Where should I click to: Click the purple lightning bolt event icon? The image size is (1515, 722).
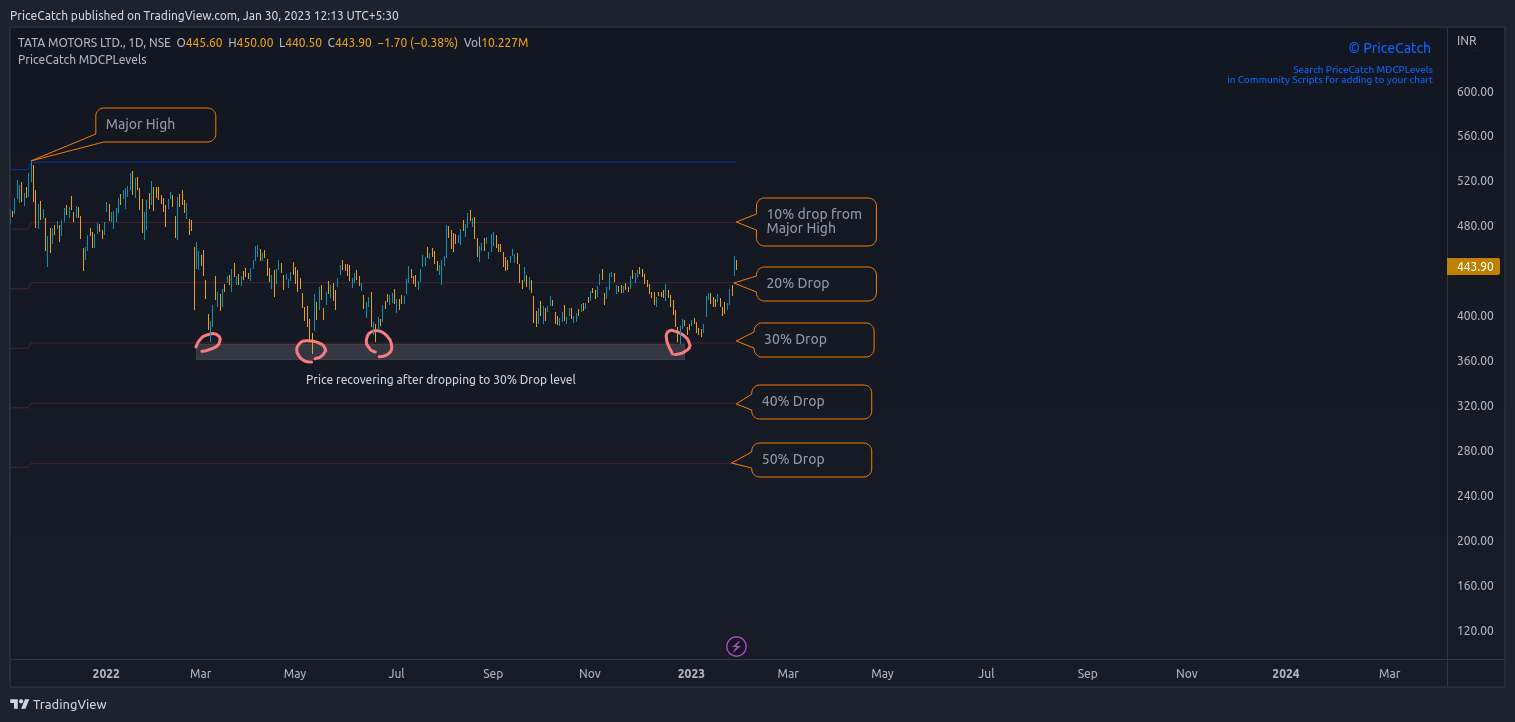coord(736,646)
